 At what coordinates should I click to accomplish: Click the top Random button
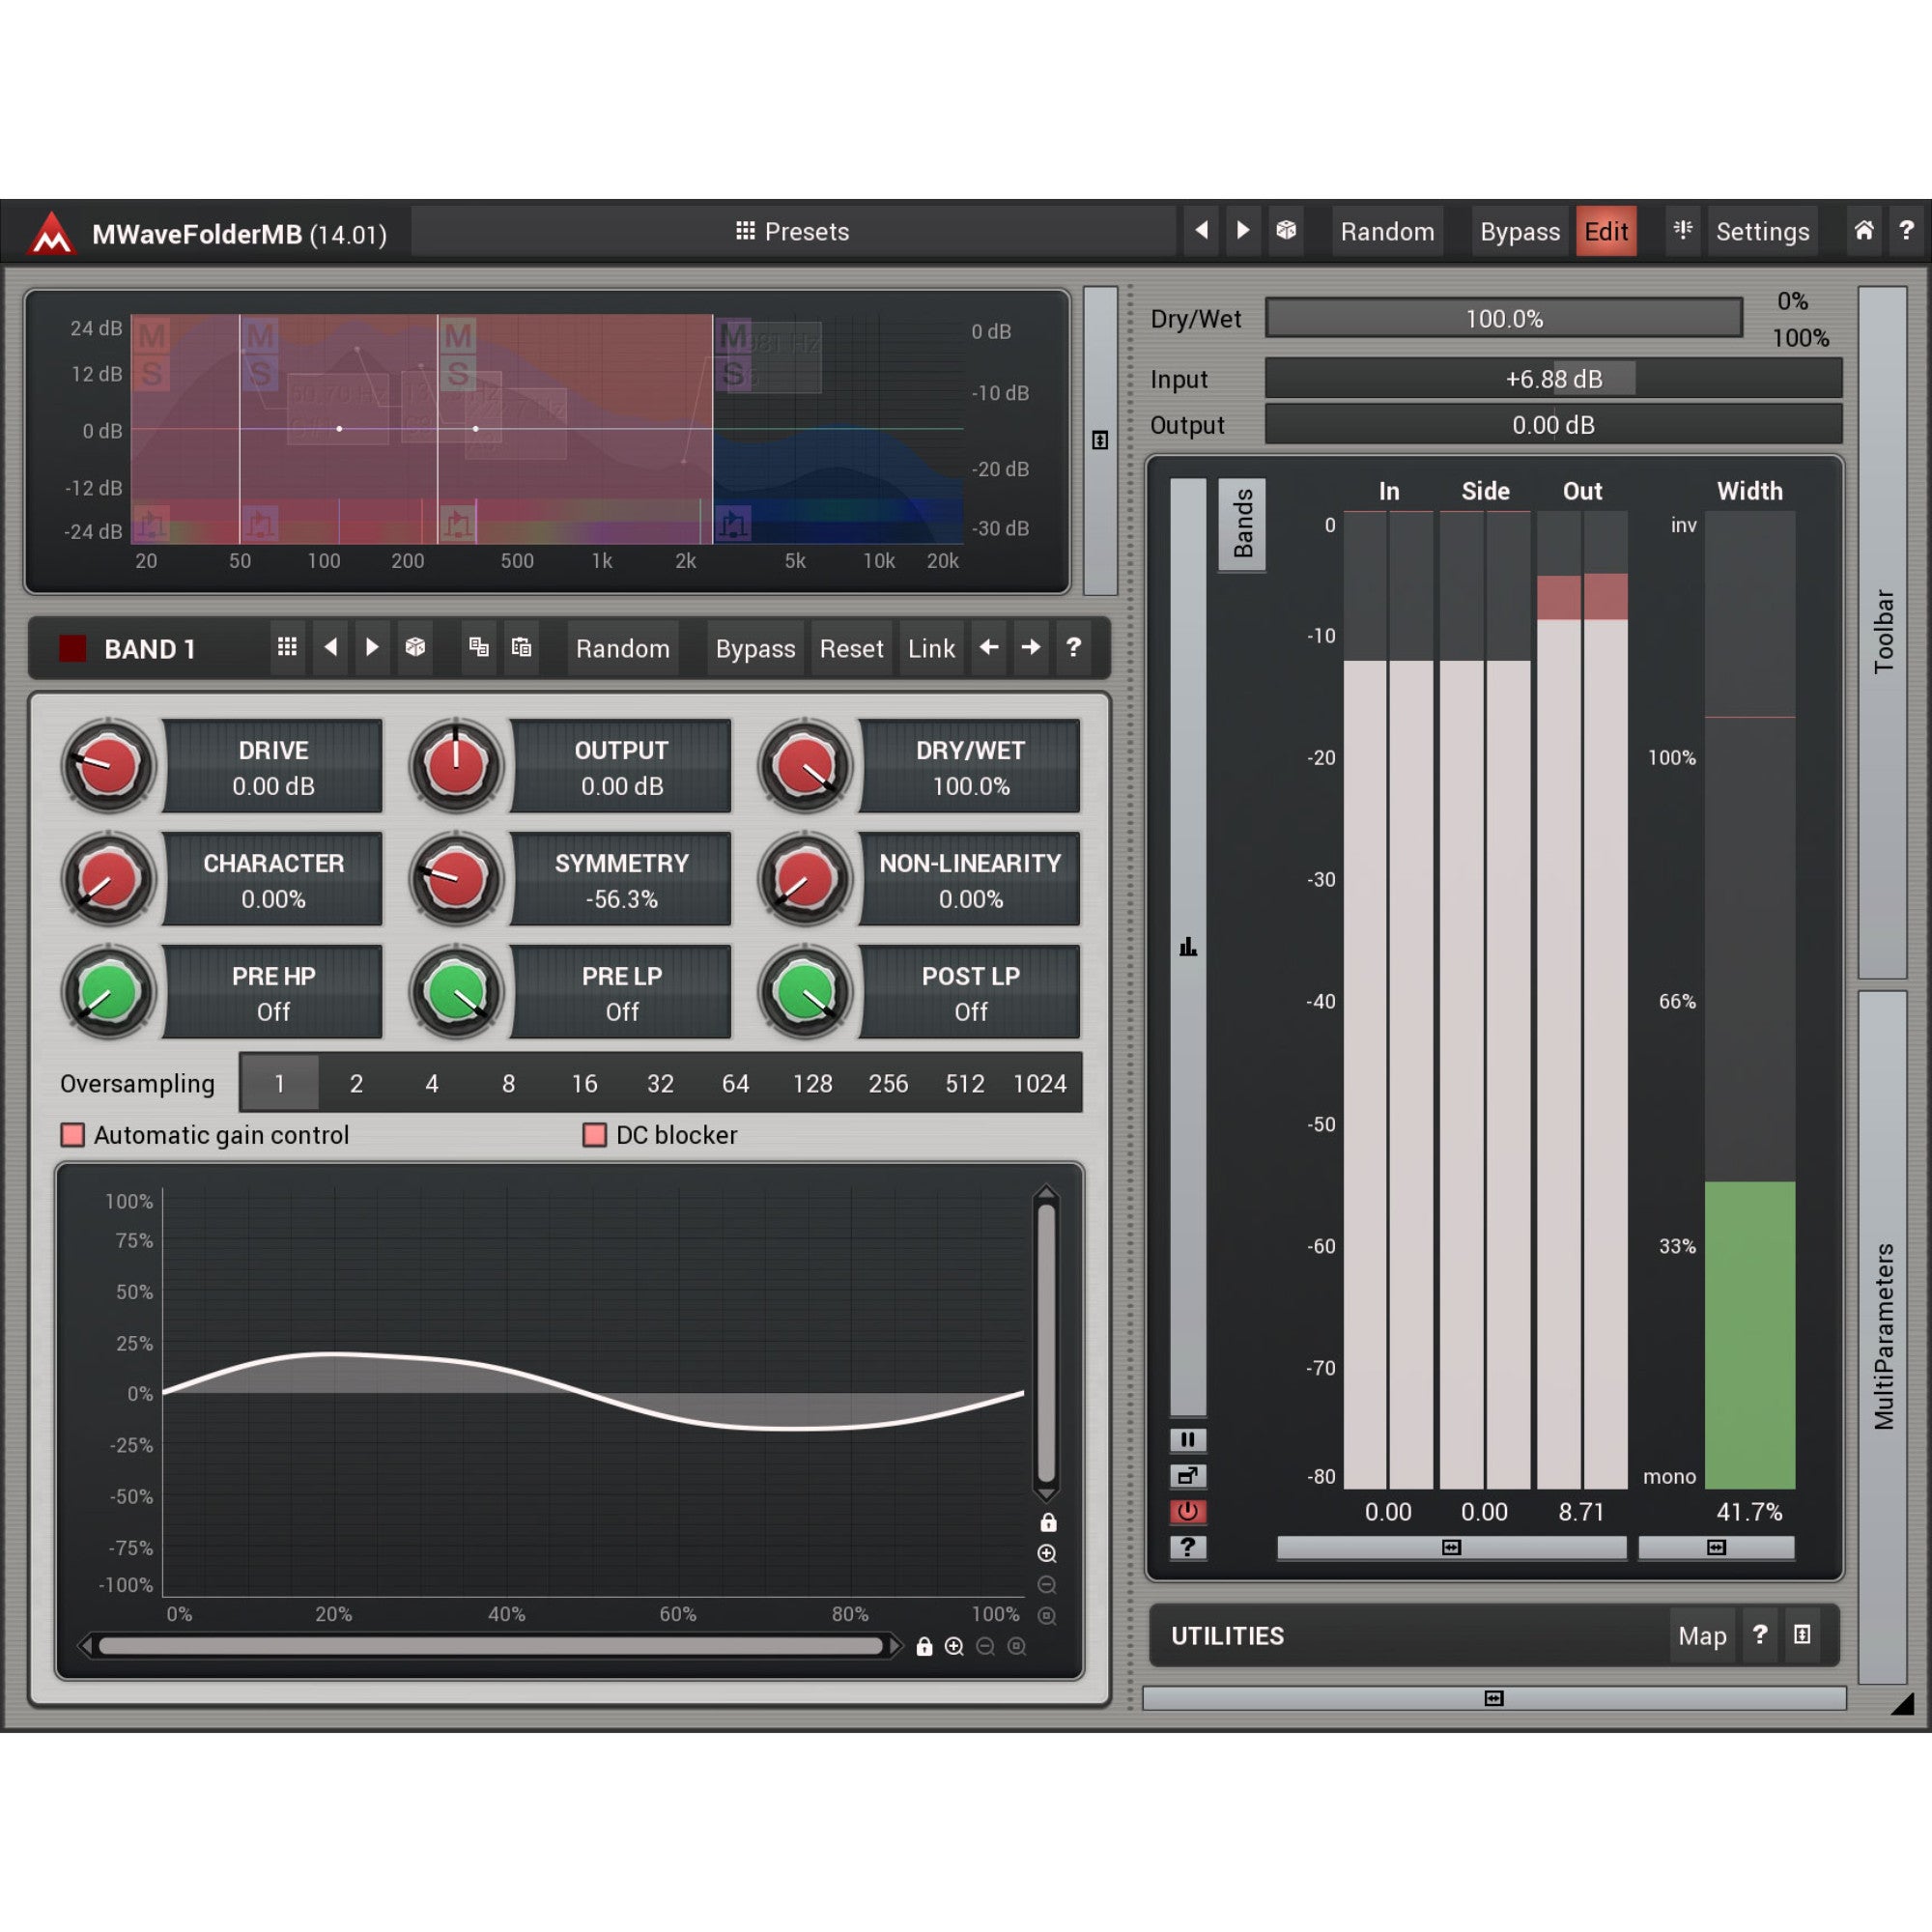[1387, 232]
